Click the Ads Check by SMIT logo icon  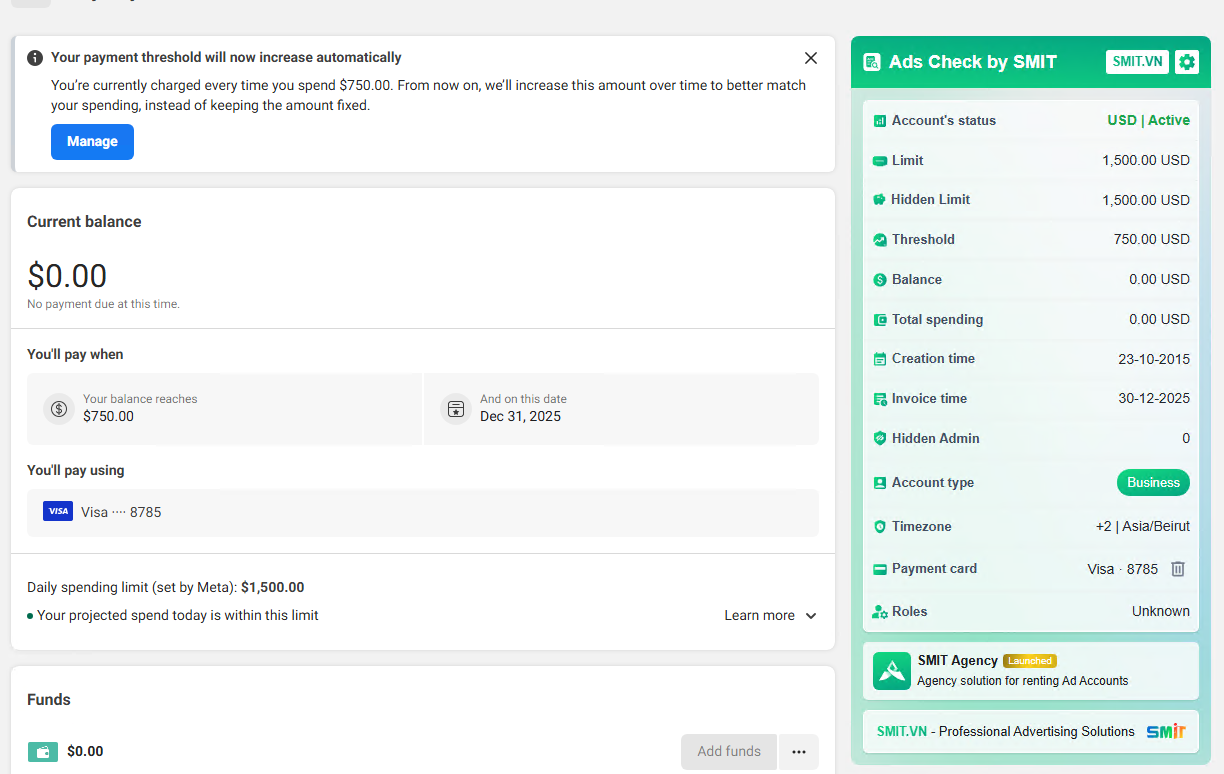[872, 62]
